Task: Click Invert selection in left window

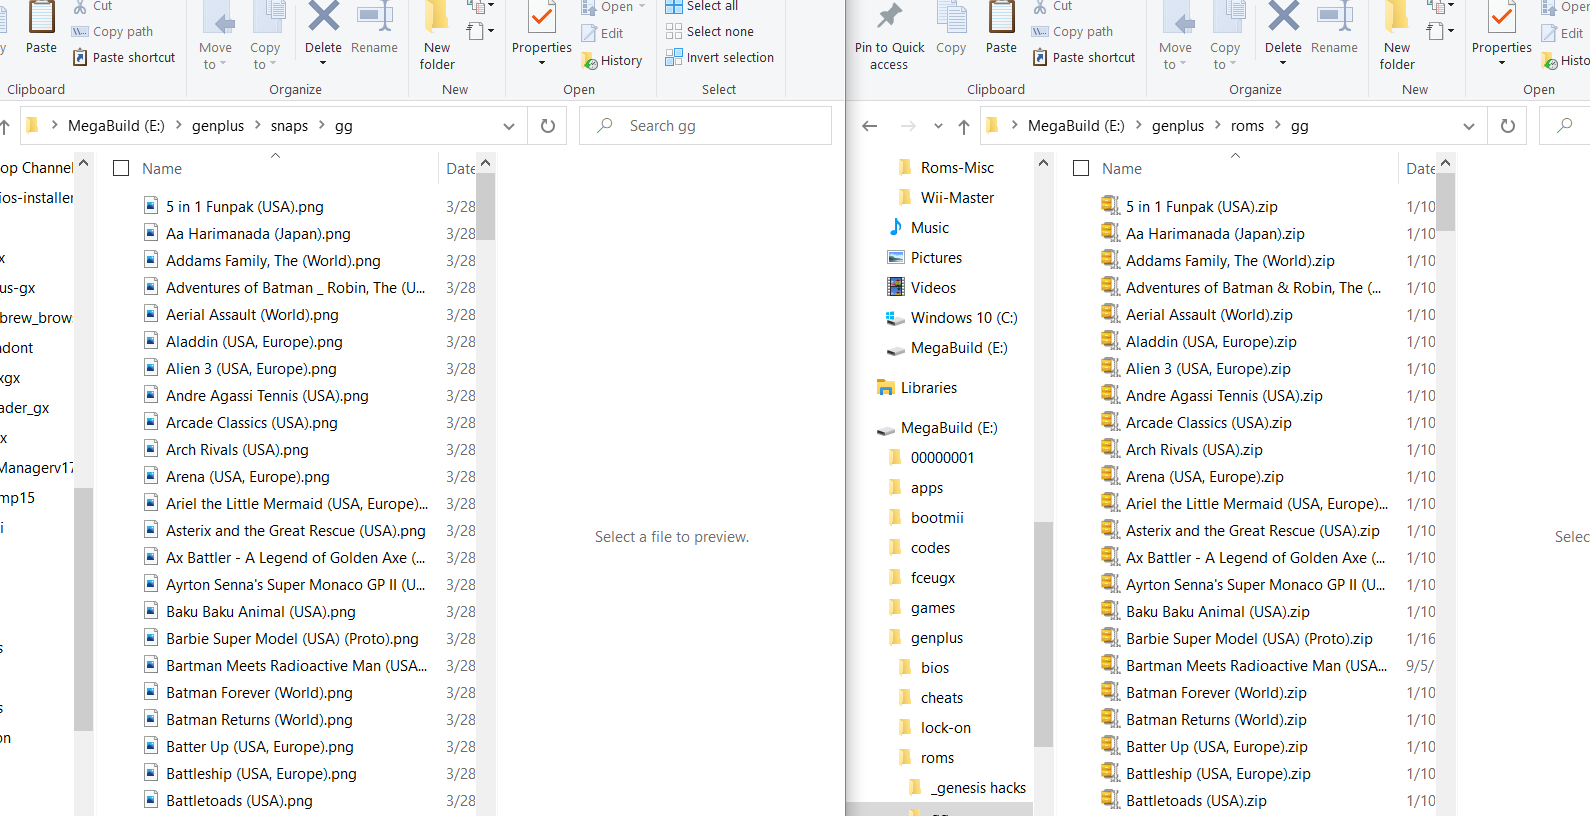Action: click(x=720, y=58)
